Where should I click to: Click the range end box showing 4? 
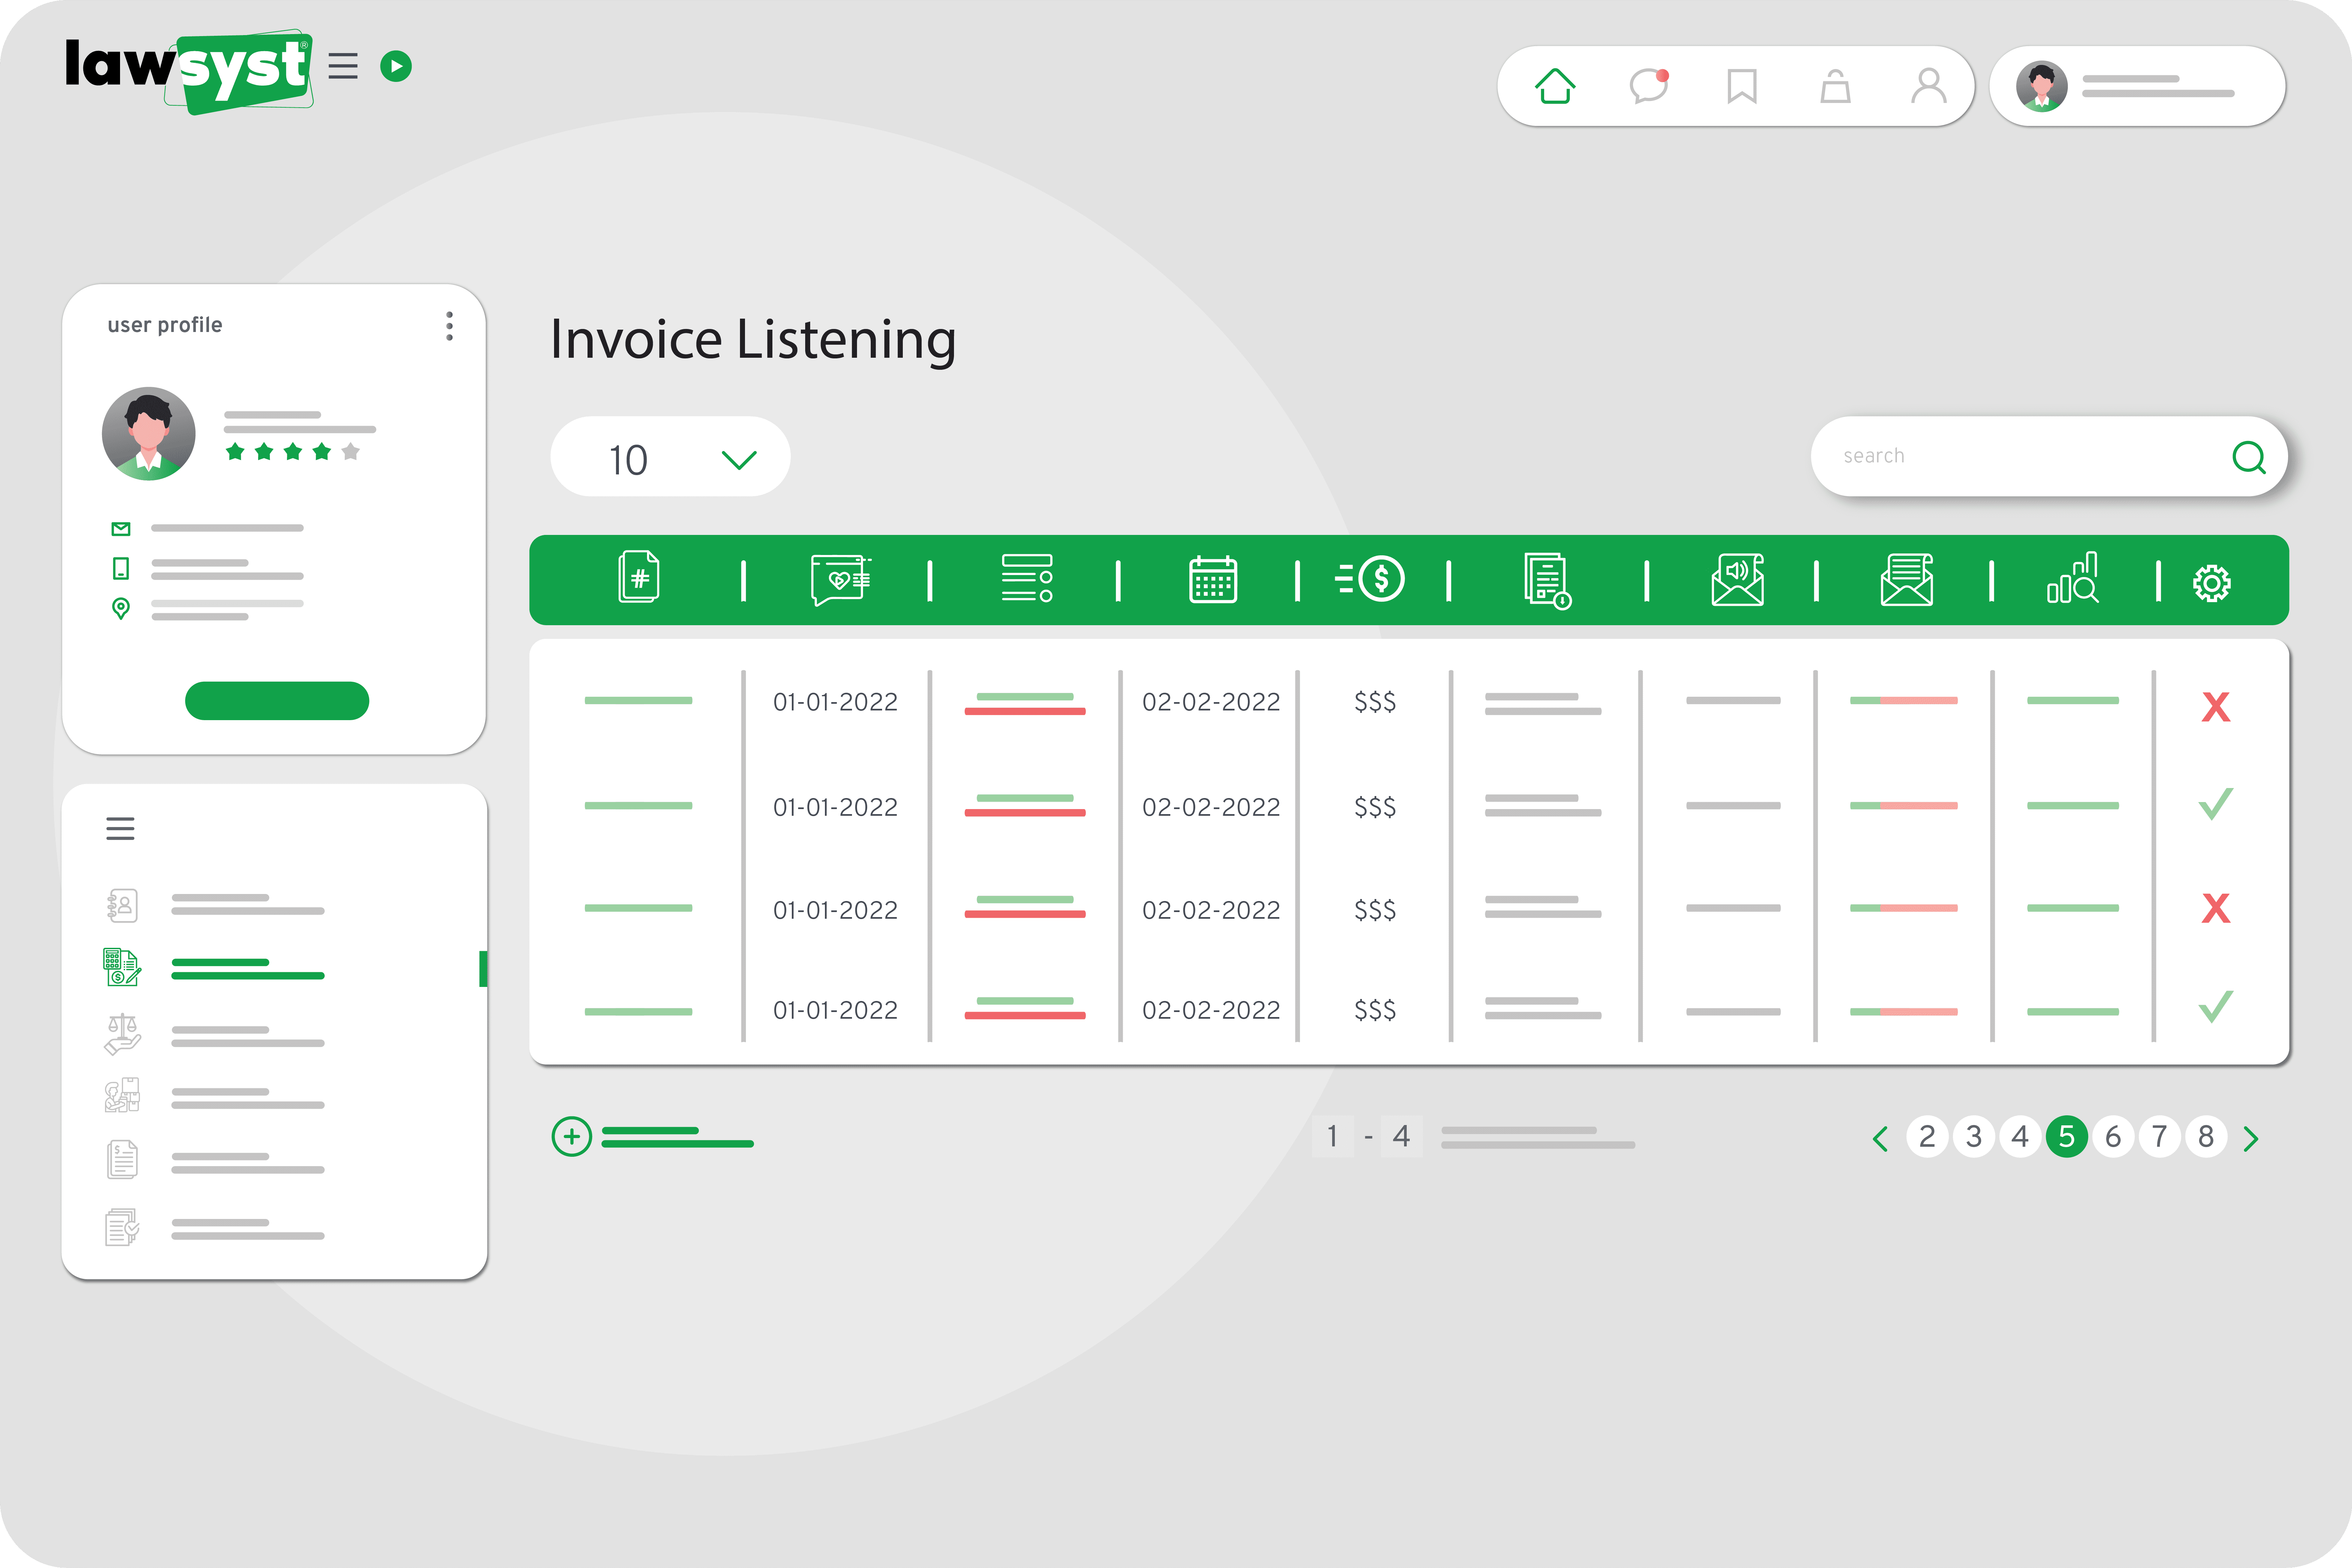(1402, 1137)
